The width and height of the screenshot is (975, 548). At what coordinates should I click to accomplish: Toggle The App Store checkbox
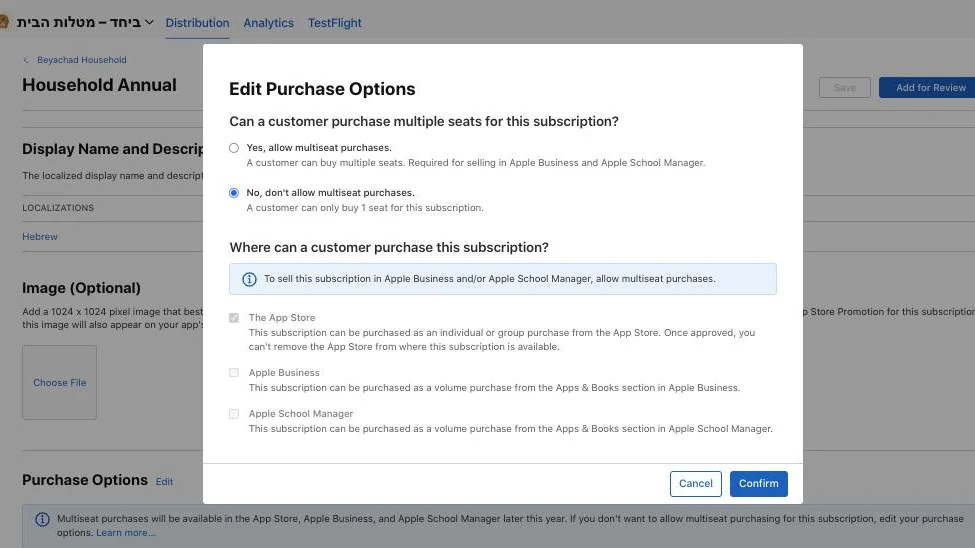(x=234, y=318)
